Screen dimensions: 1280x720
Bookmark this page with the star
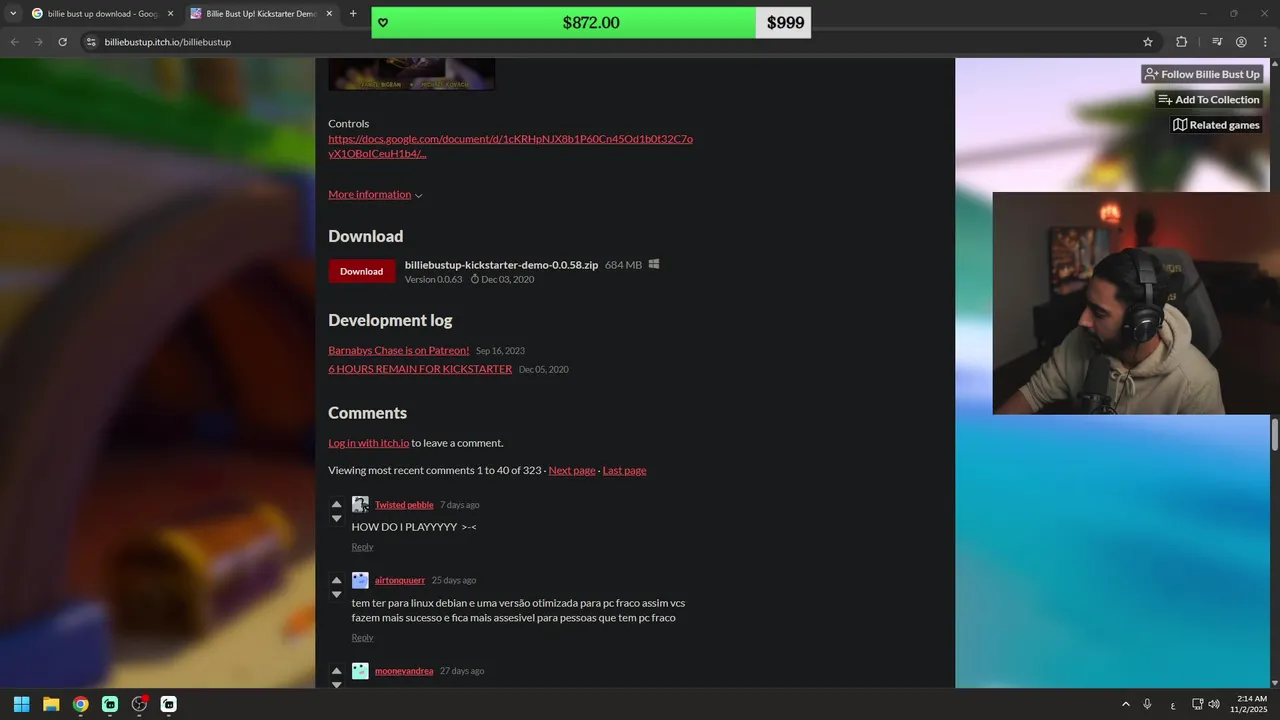[1148, 42]
